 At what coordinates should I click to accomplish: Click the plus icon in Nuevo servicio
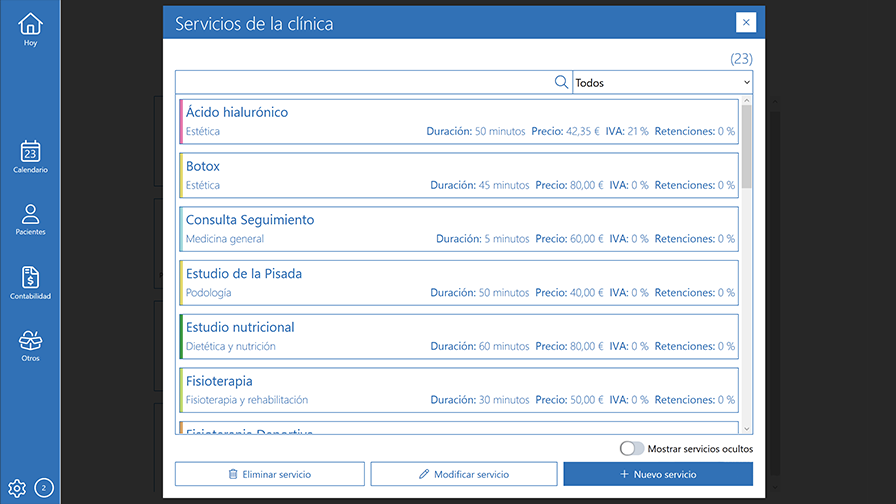coord(624,474)
